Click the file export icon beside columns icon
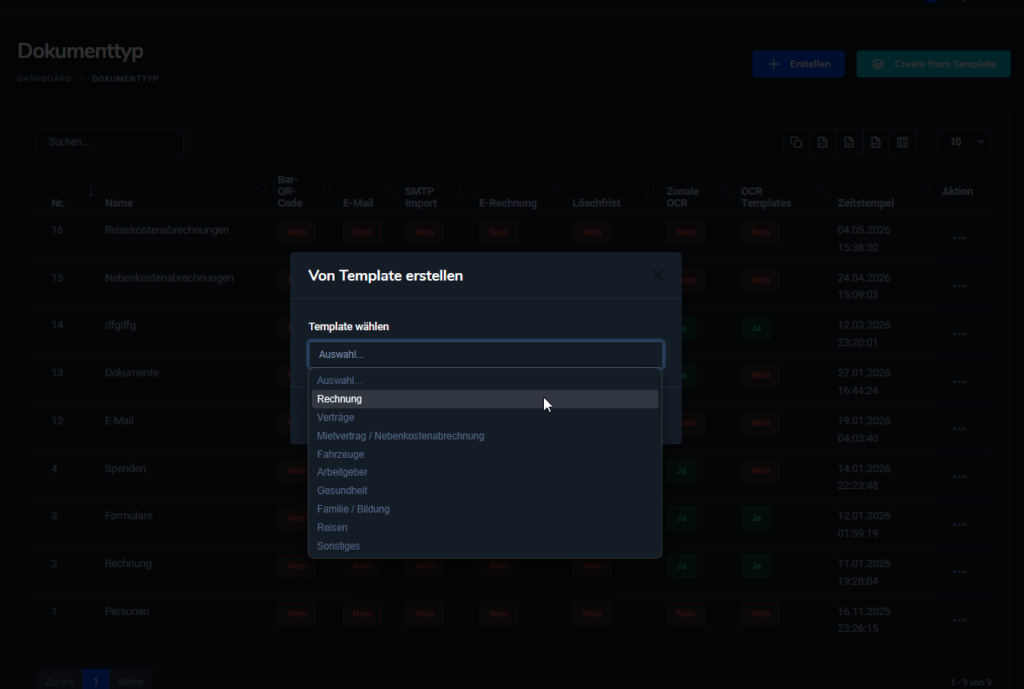Image resolution: width=1024 pixels, height=689 pixels. pos(876,142)
